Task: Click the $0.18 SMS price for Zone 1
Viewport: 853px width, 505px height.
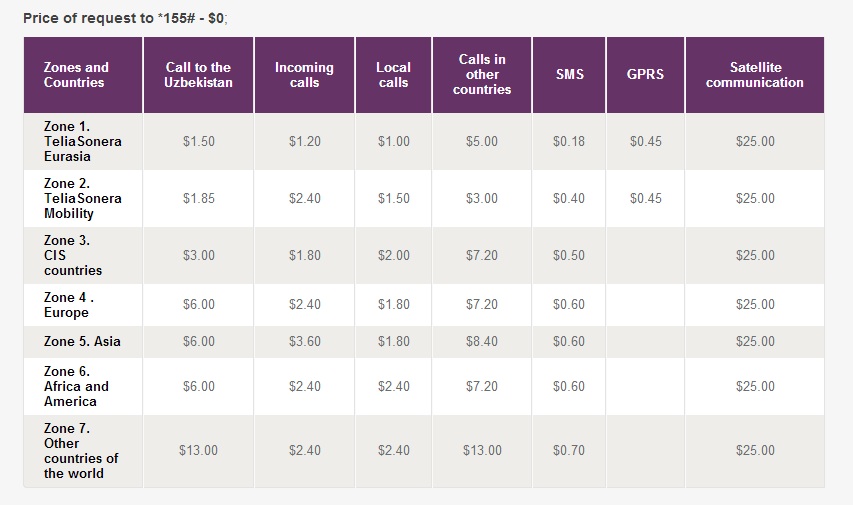Action: 569,142
